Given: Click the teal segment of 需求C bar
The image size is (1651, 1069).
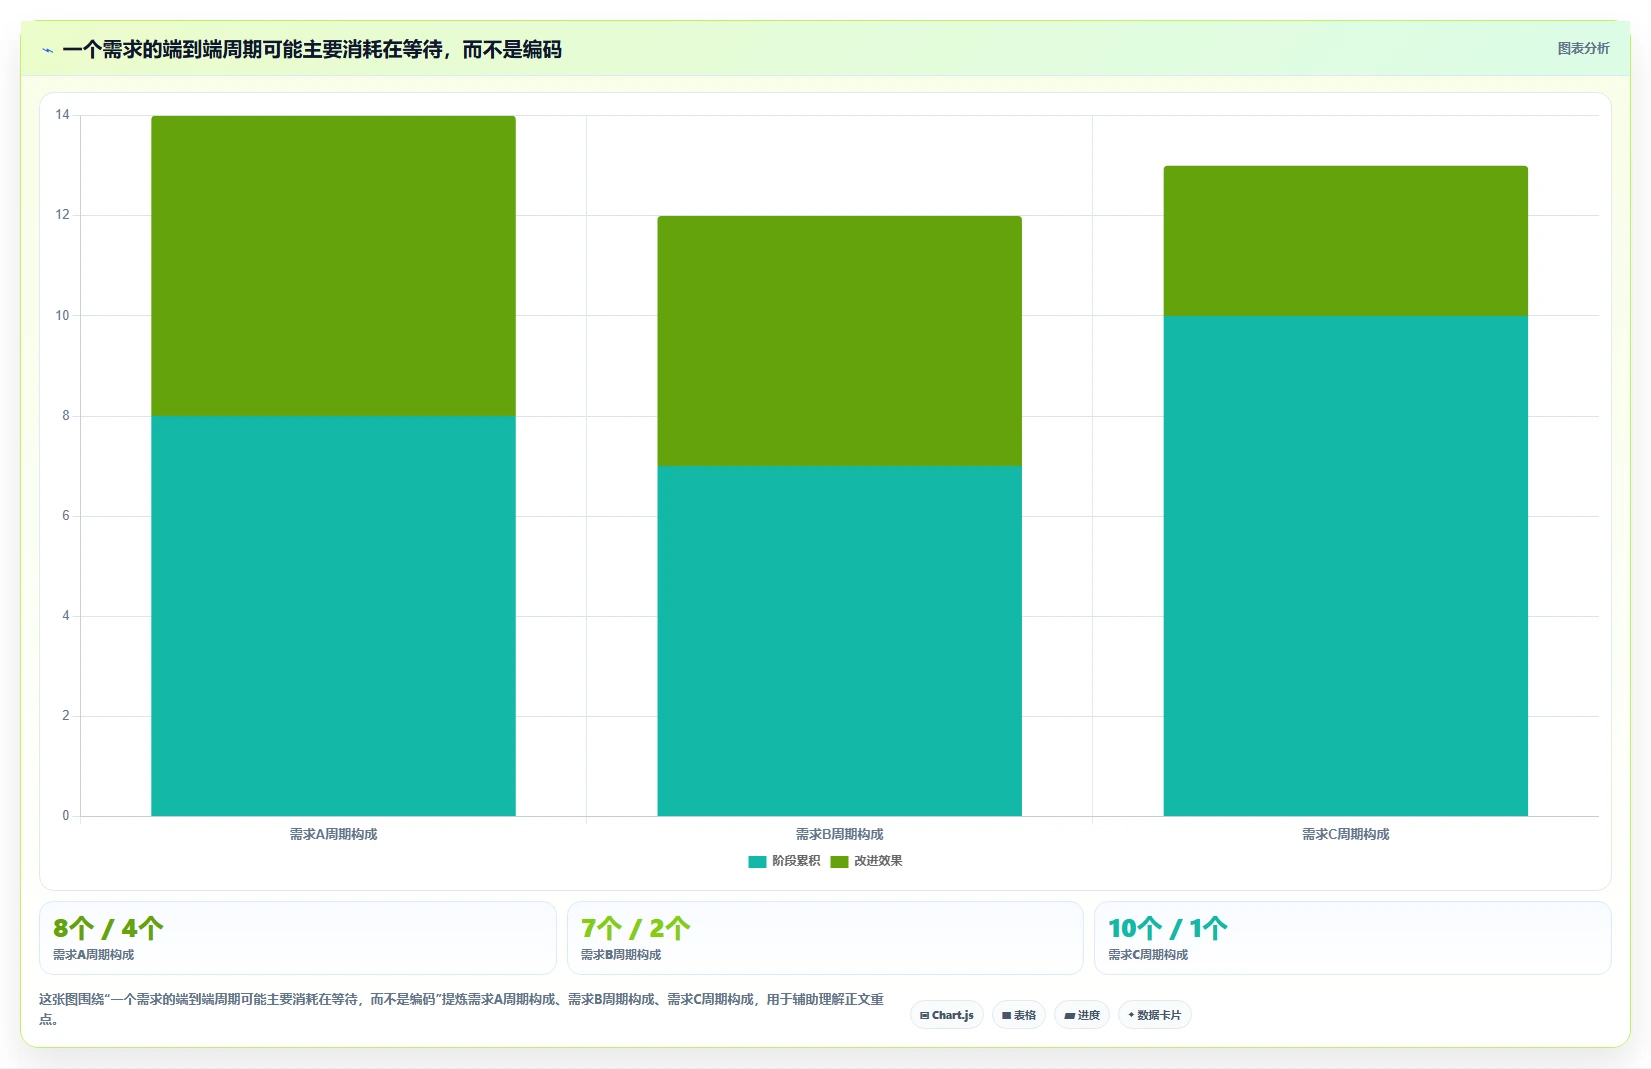Looking at the screenshot, I should pyautogui.click(x=1345, y=566).
